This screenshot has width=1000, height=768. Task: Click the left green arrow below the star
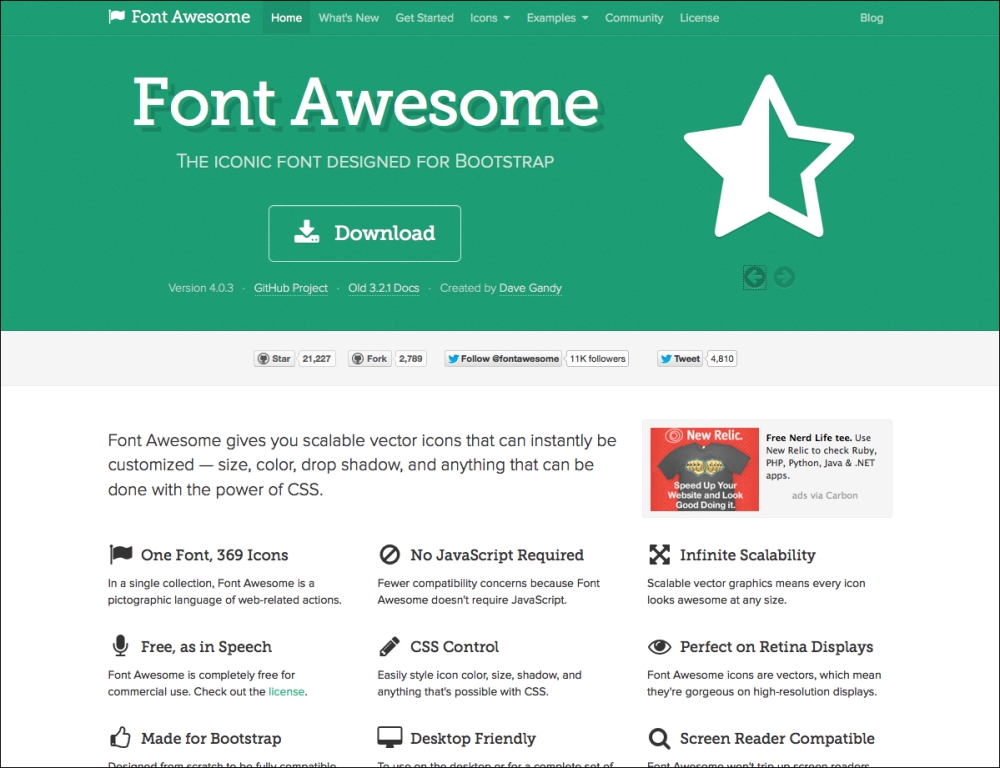click(755, 277)
